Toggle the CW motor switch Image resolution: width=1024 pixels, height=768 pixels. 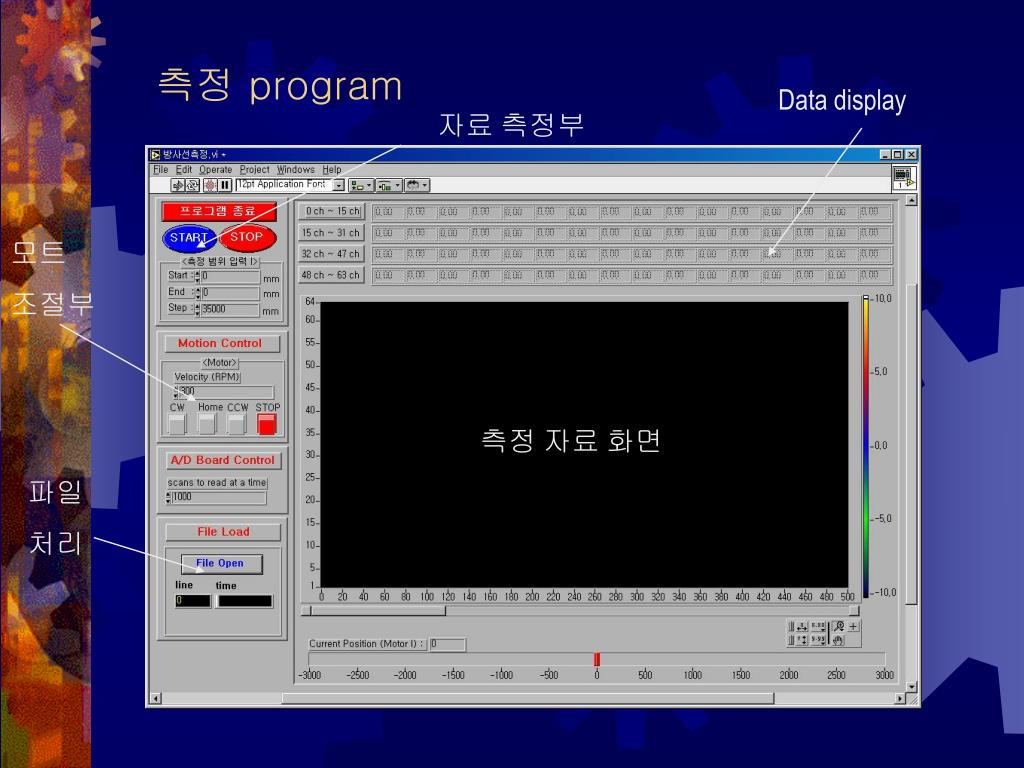(177, 424)
